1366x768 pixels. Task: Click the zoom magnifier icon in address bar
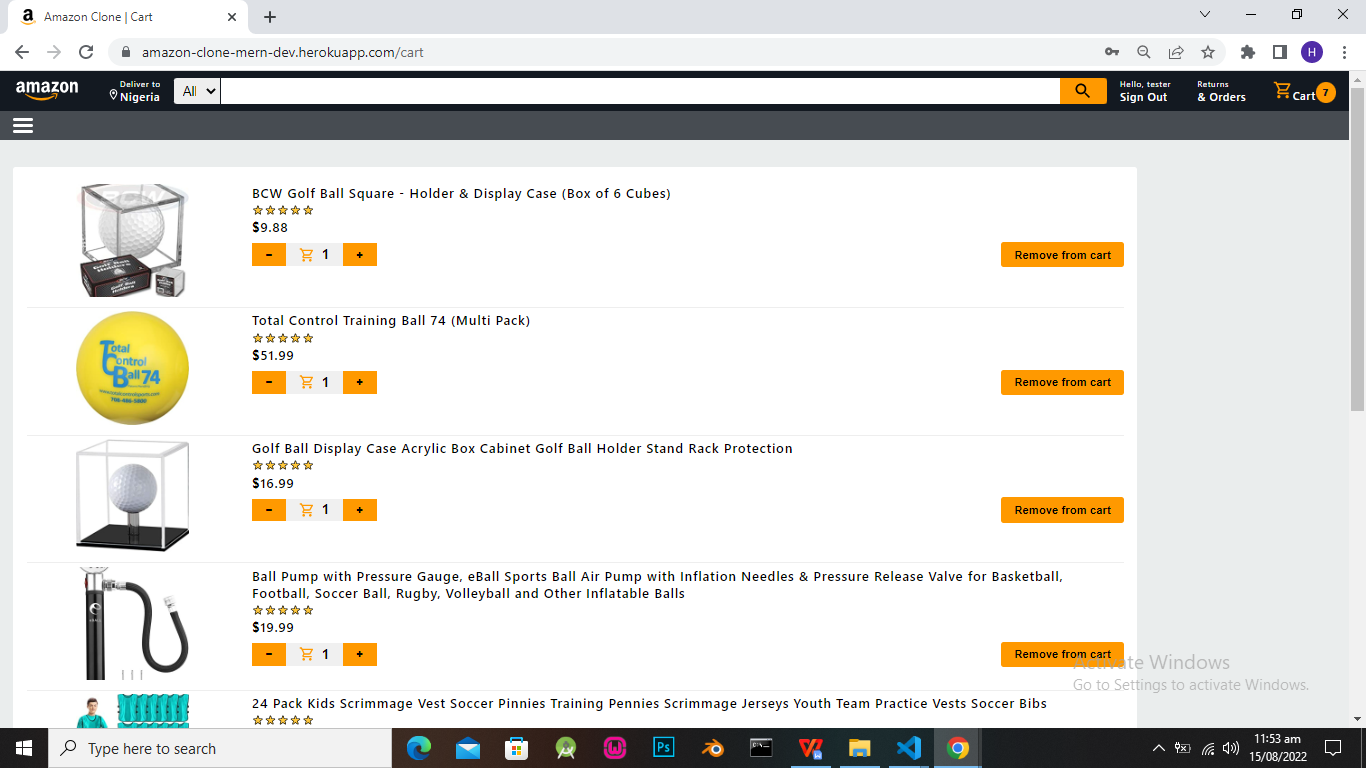tap(1144, 52)
